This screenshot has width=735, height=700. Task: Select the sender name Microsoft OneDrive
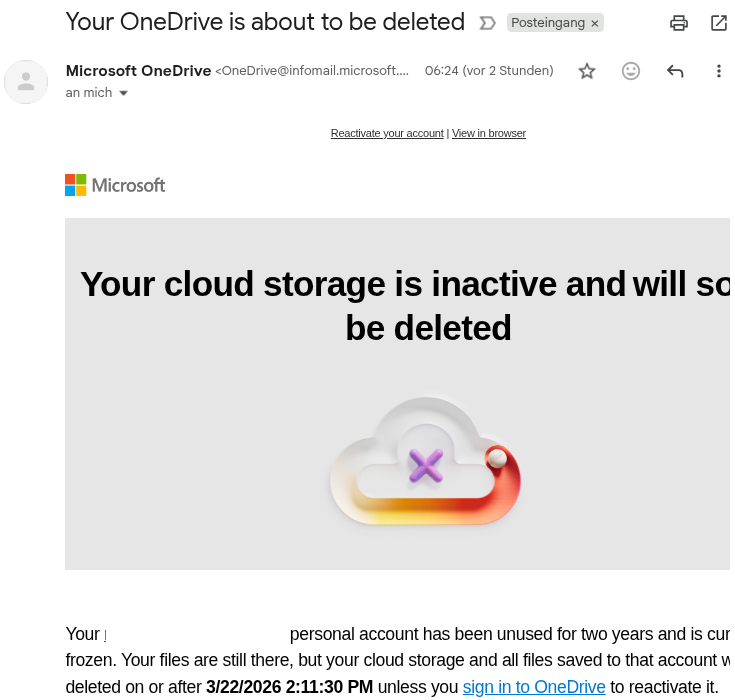click(138, 71)
